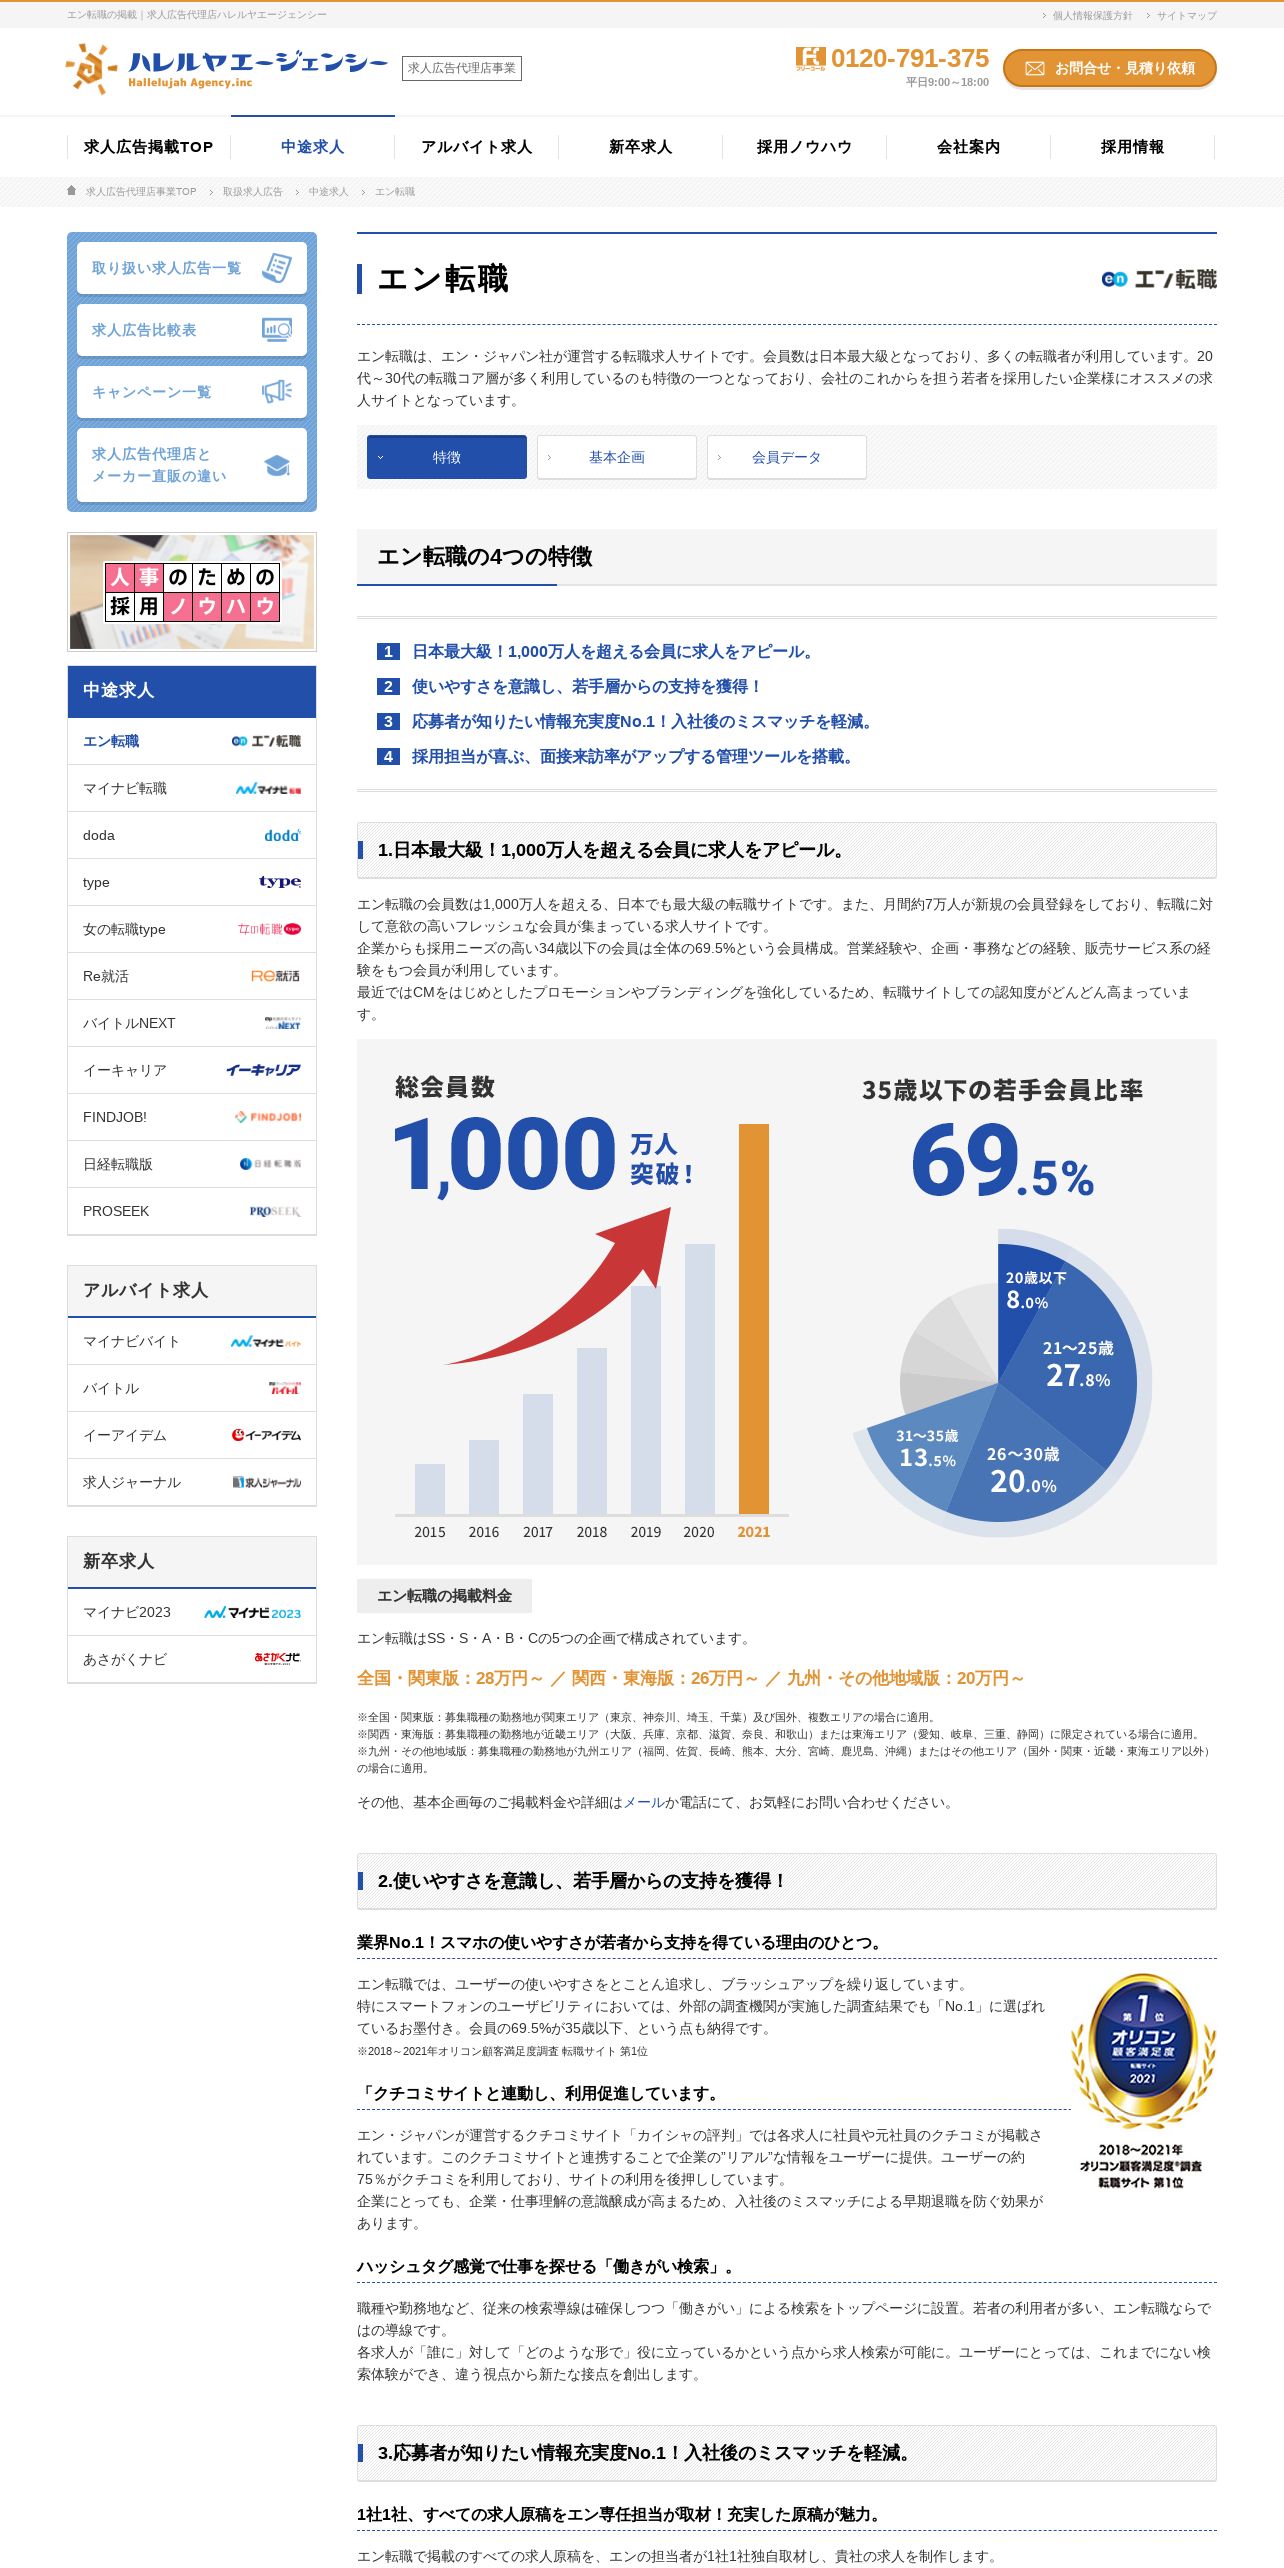Click マイナビバイト logo in sidebar
Screen dimensions: 1284x2568
coord(266,1342)
